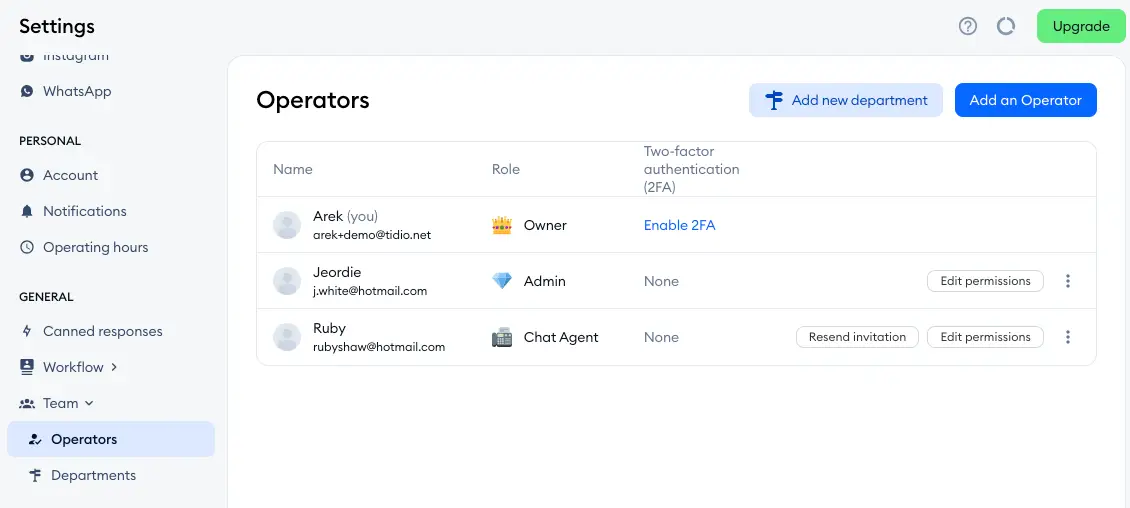The height and width of the screenshot is (508, 1130).
Task: Click the Role column header
Action: [x=505, y=169]
